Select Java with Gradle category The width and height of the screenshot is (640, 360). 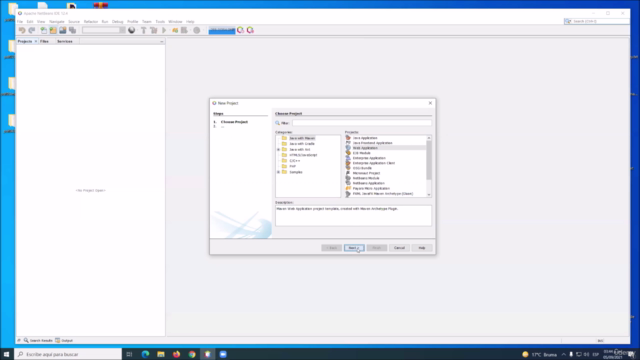tap(302, 144)
